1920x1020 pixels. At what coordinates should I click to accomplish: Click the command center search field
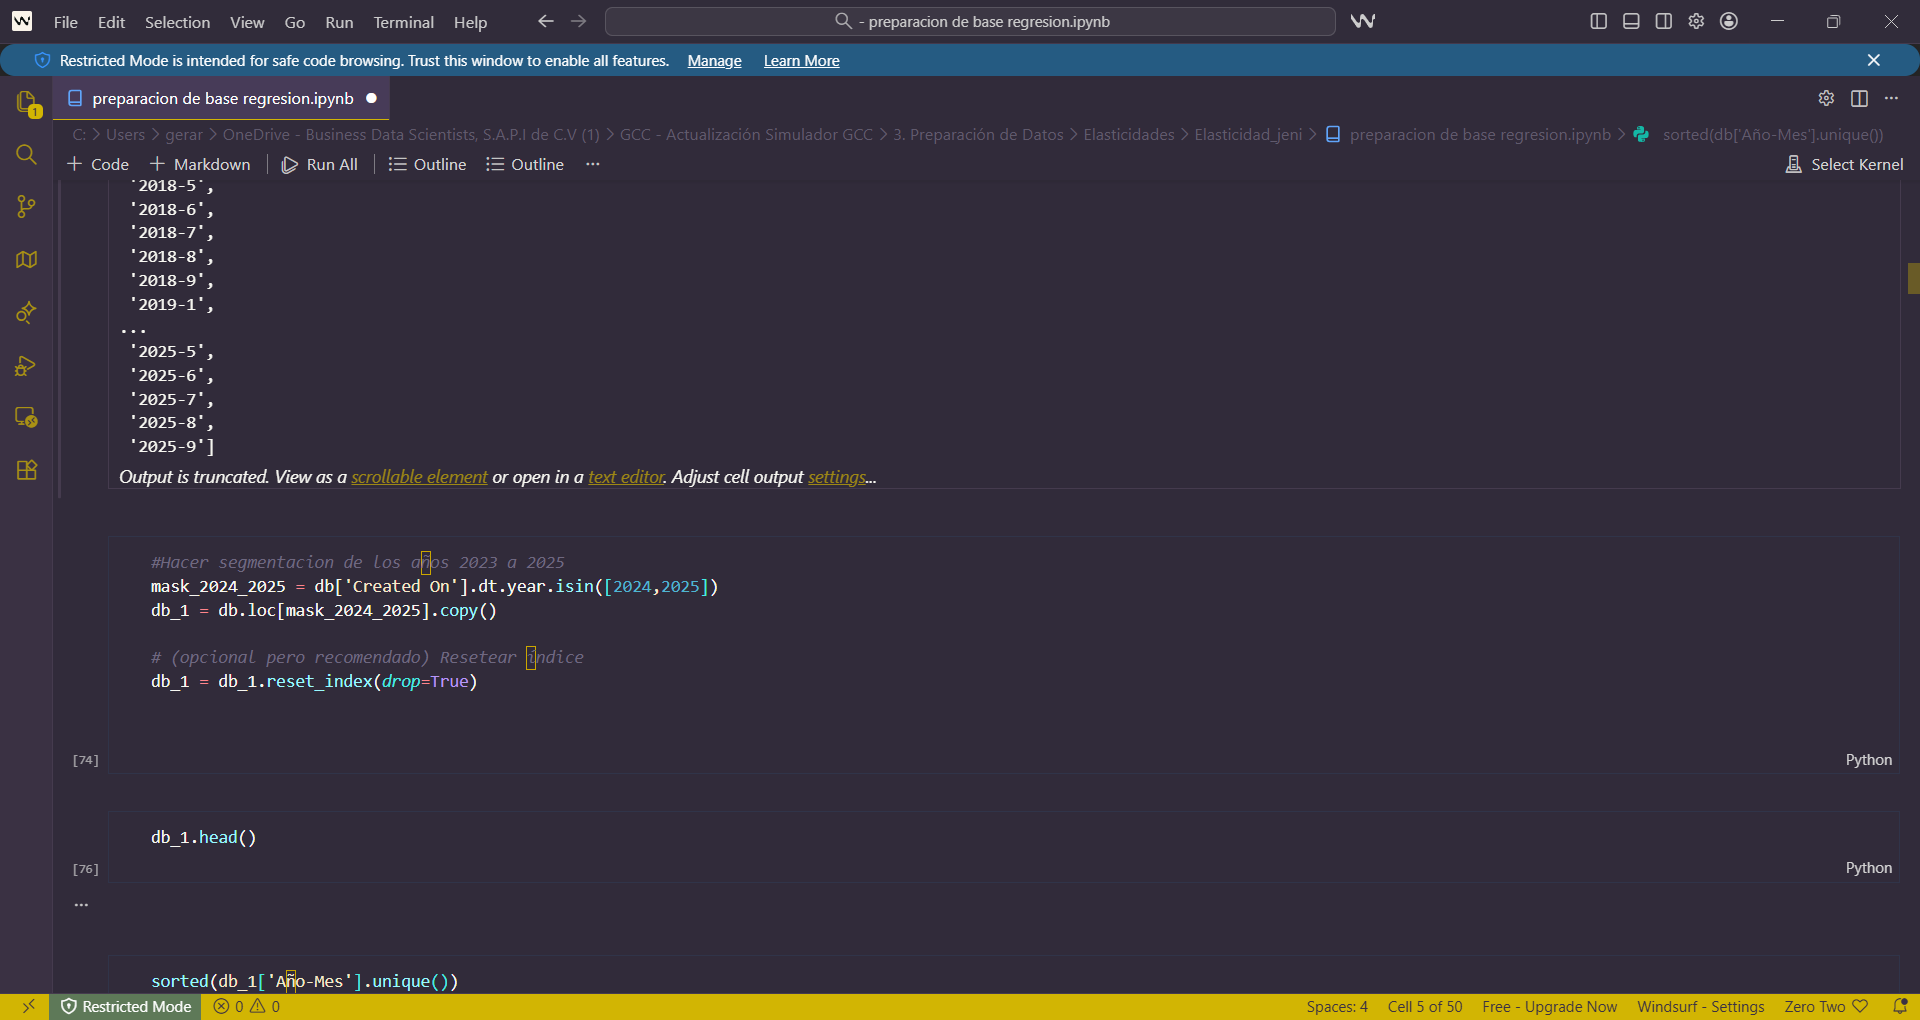click(x=970, y=21)
